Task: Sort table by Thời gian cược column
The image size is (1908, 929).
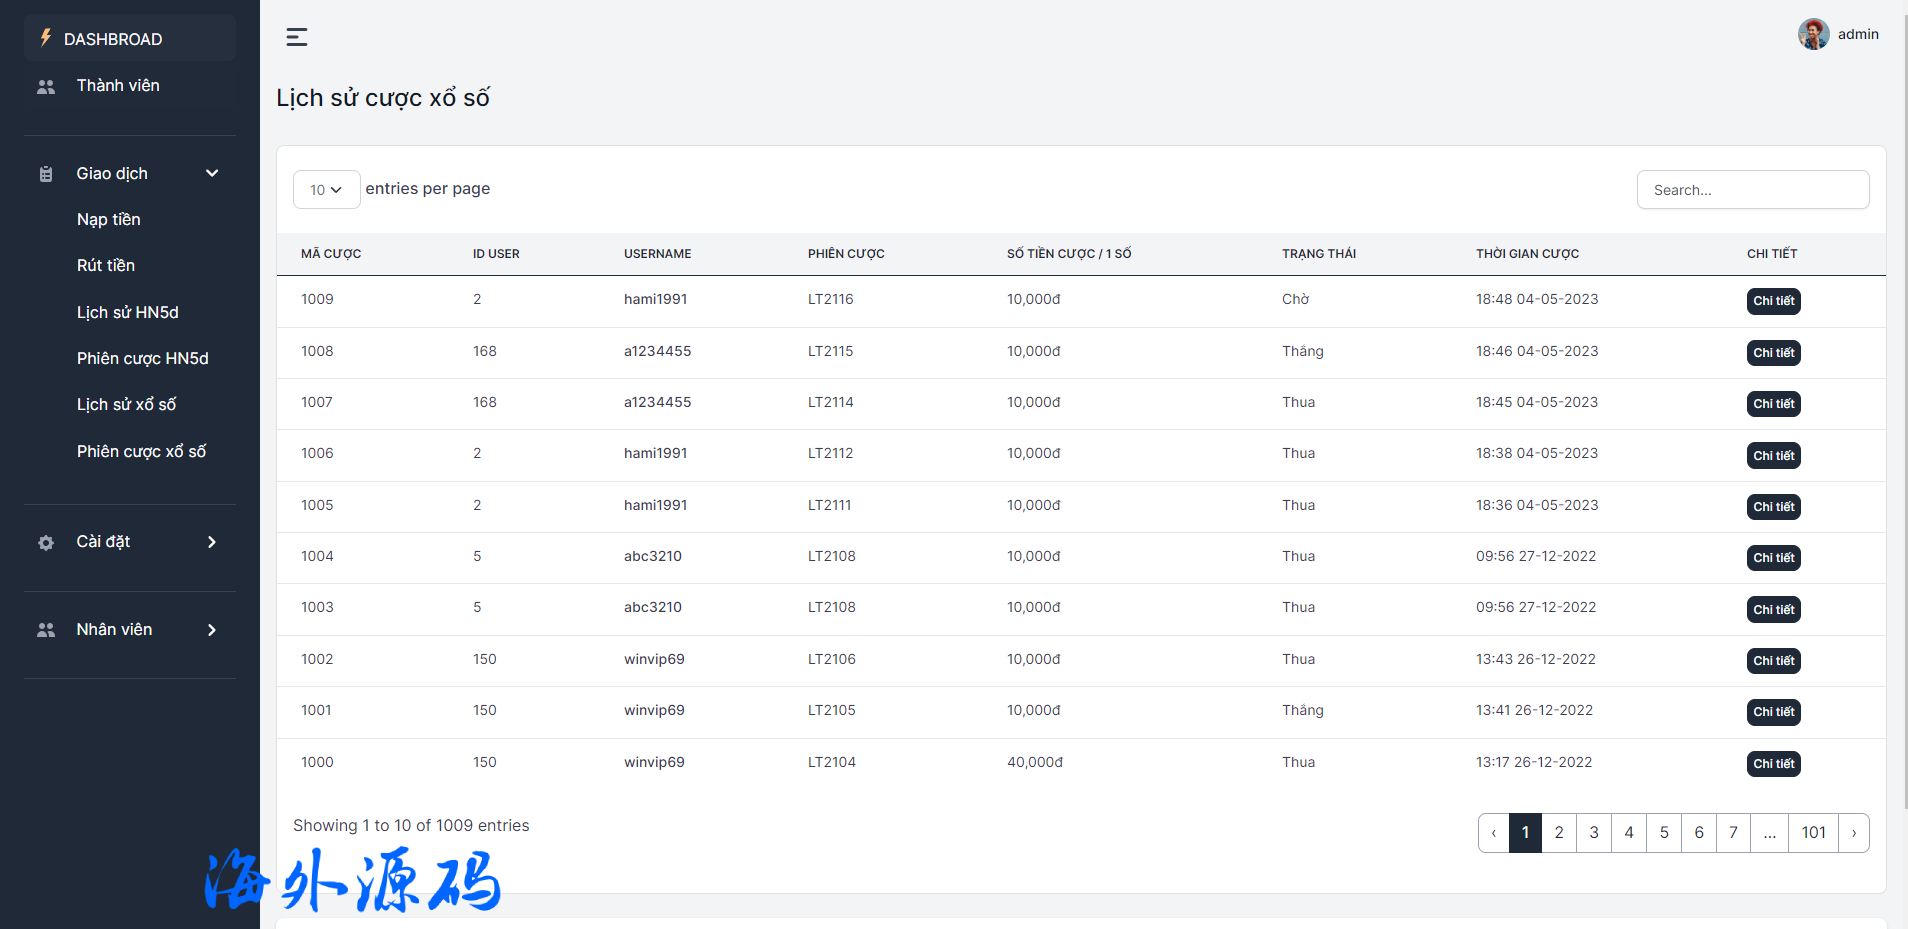Action: [1527, 254]
